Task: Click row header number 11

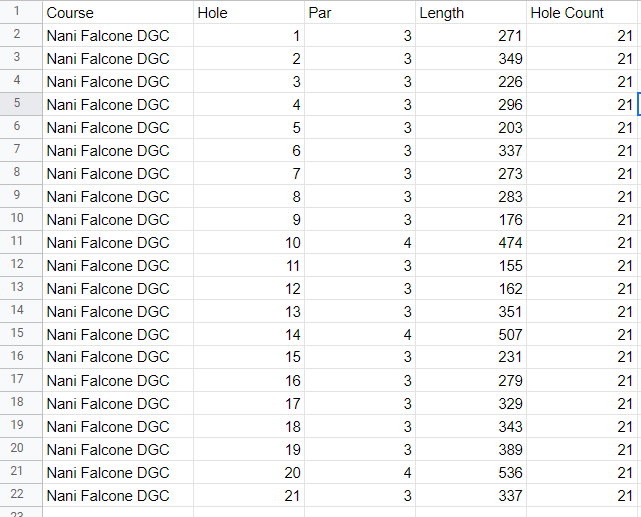Action: [x=16, y=242]
